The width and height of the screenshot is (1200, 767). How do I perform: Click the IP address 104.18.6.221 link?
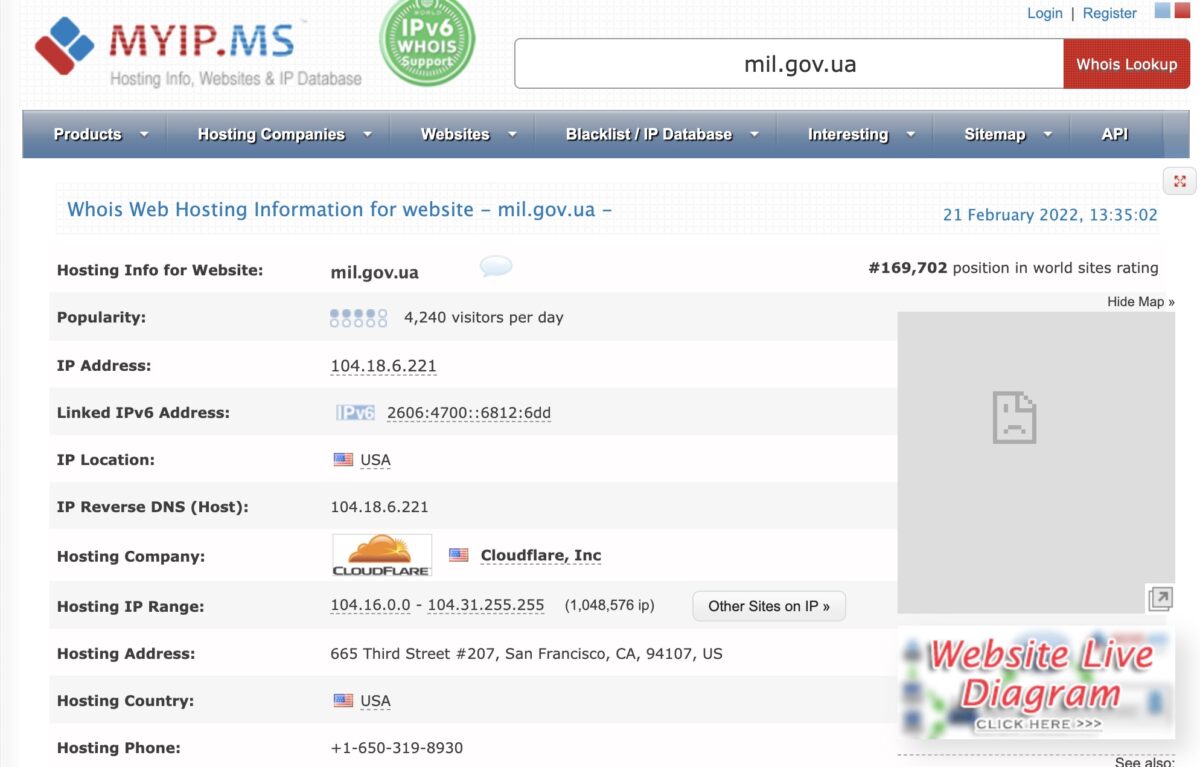point(384,366)
